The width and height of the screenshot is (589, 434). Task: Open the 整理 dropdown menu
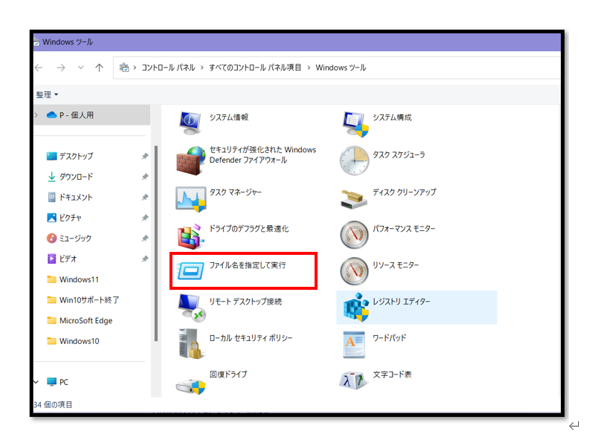pos(47,94)
